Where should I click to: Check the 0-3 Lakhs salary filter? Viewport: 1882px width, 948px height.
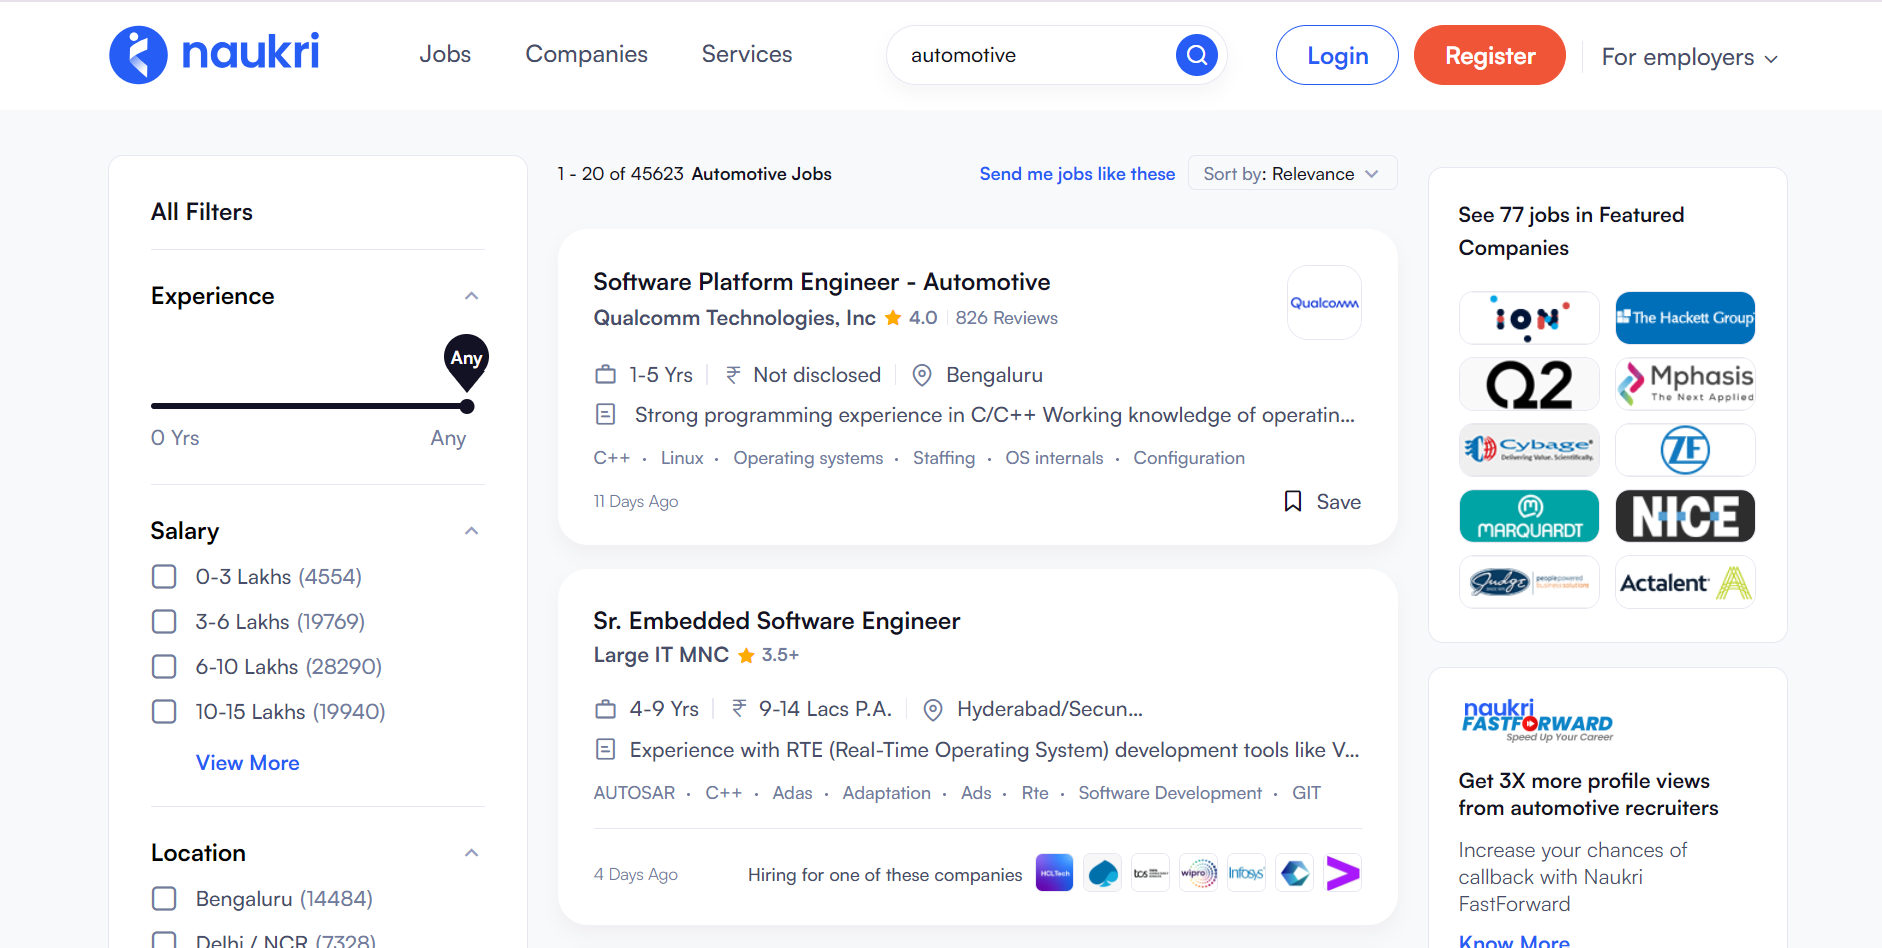coord(164,577)
